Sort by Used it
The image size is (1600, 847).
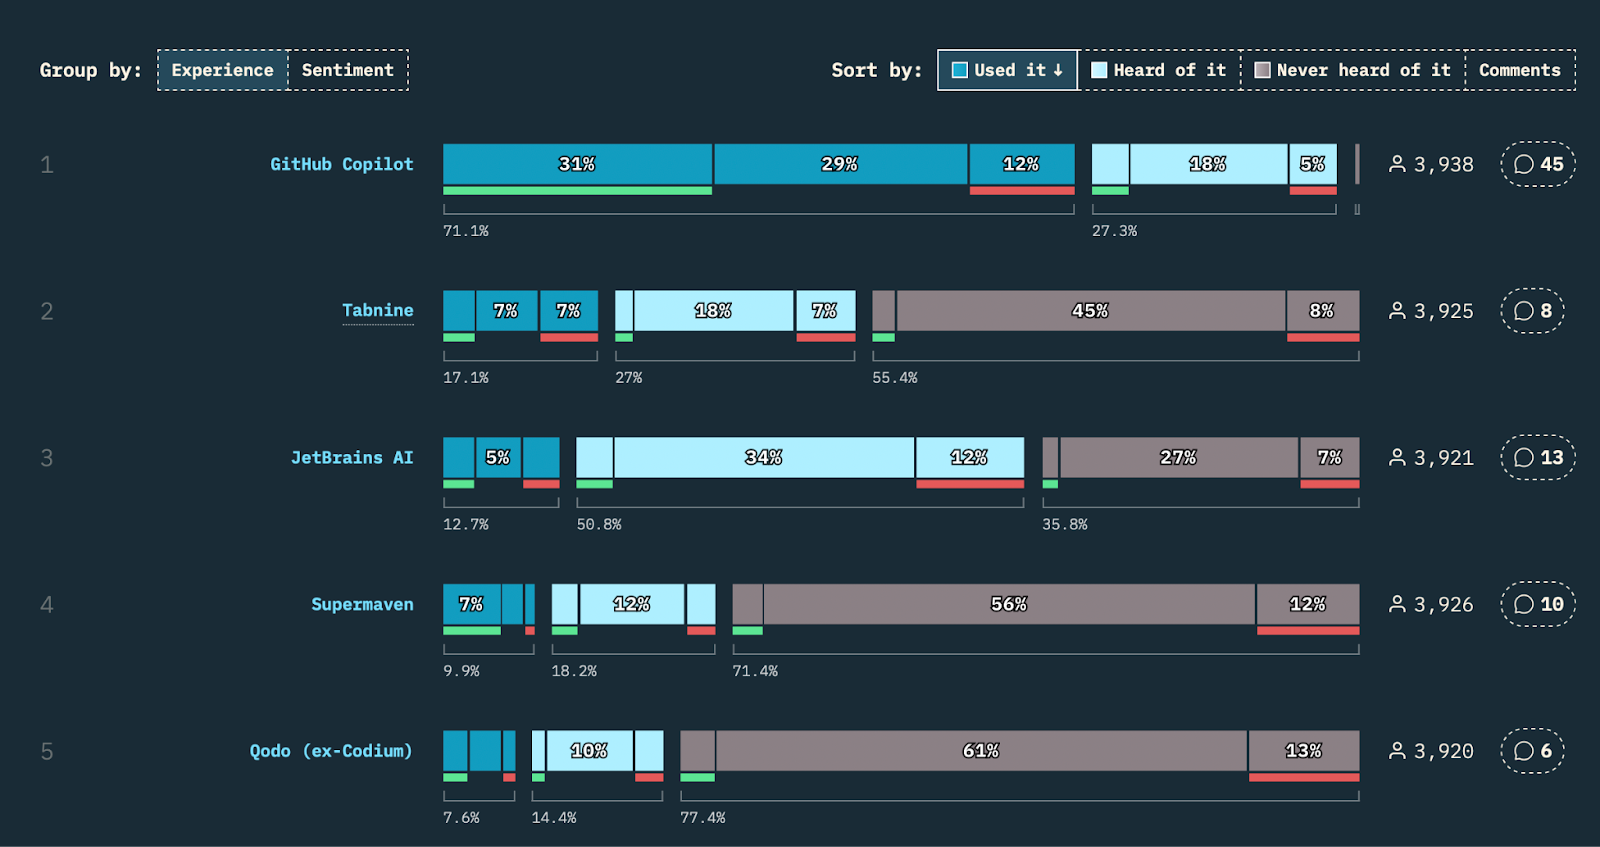(1008, 70)
